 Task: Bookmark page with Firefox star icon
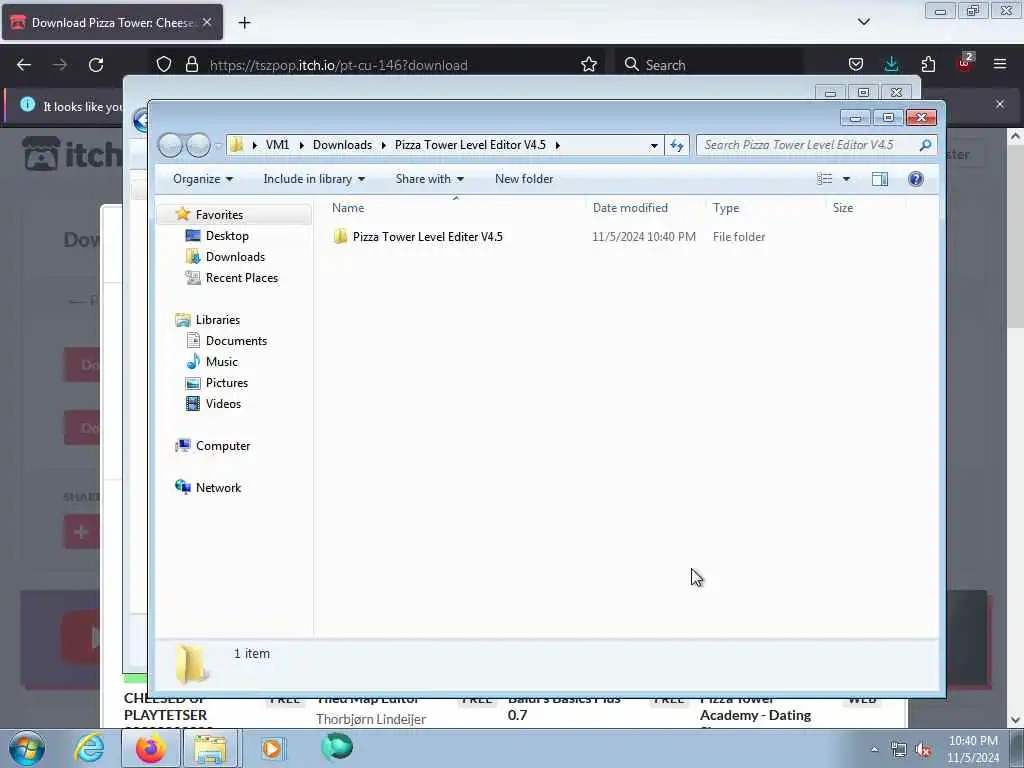click(x=588, y=65)
